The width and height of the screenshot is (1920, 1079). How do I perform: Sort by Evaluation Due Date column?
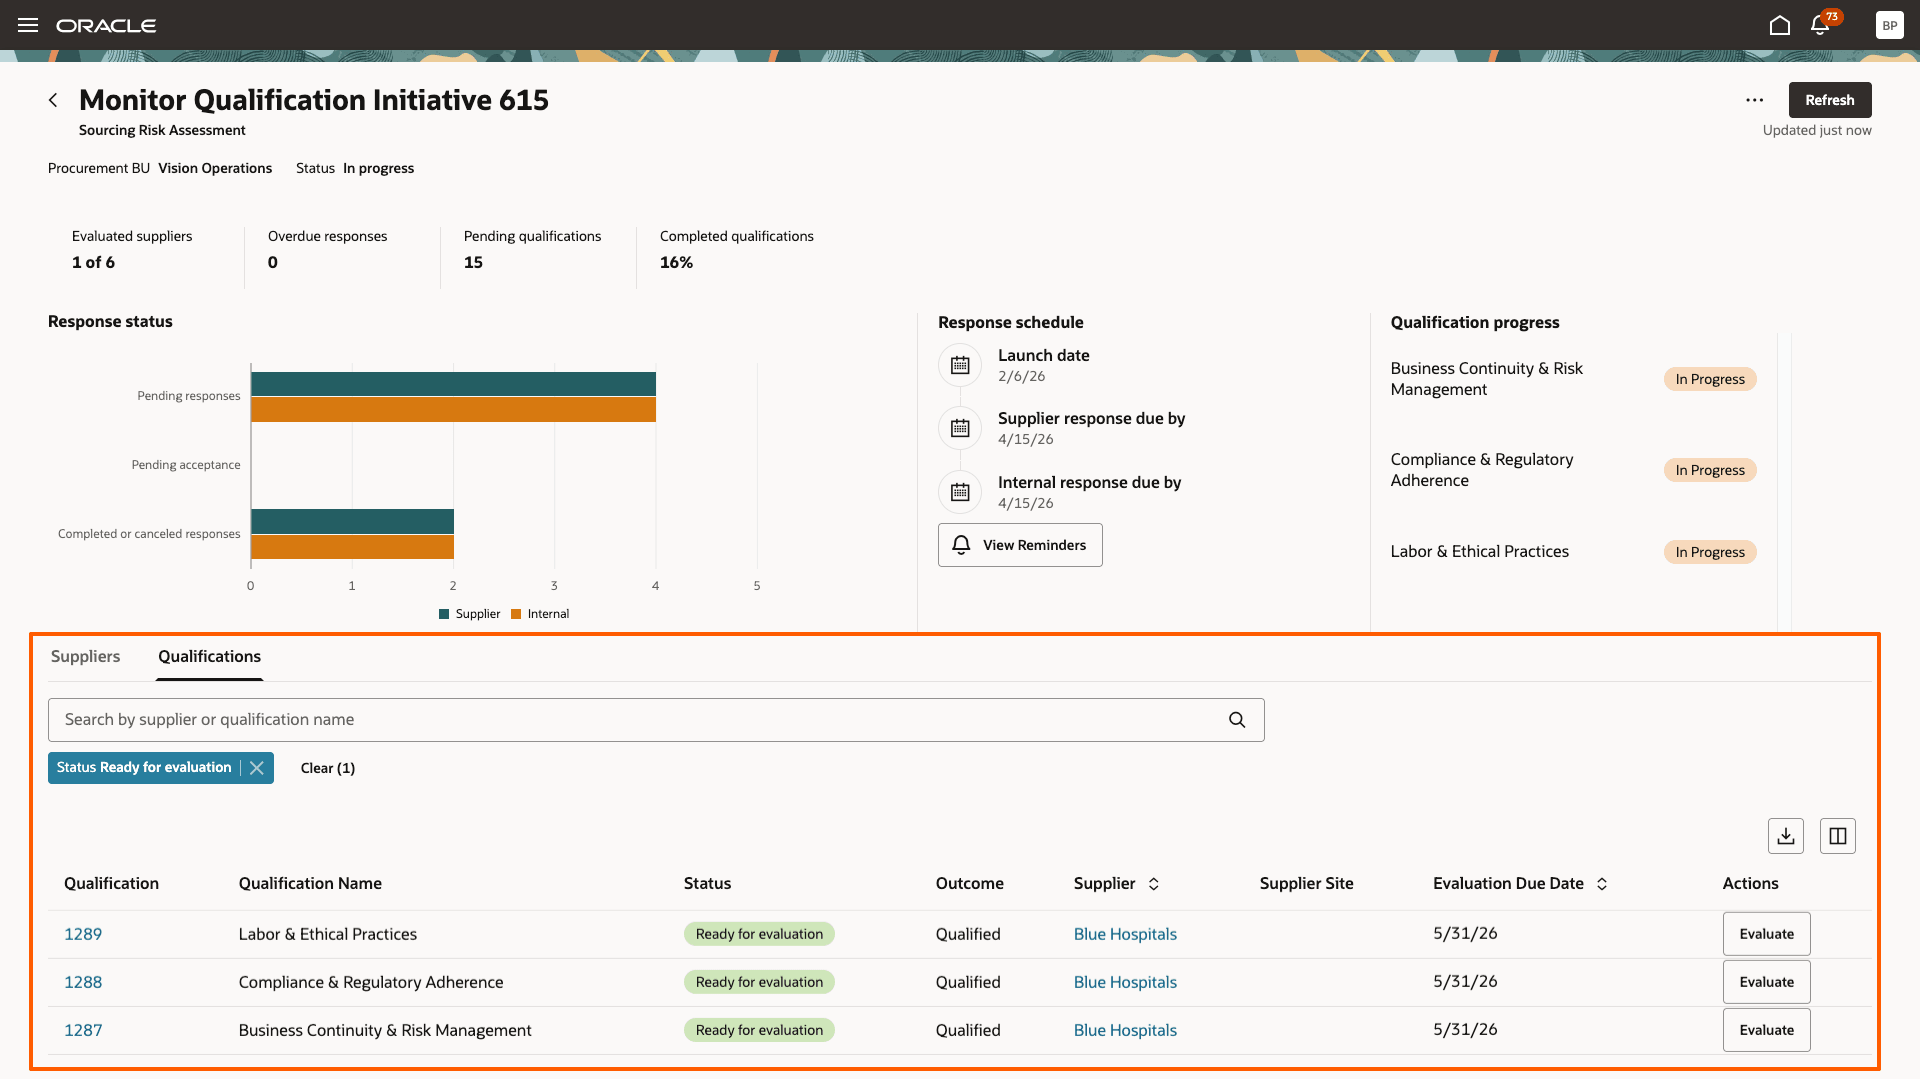1602,884
